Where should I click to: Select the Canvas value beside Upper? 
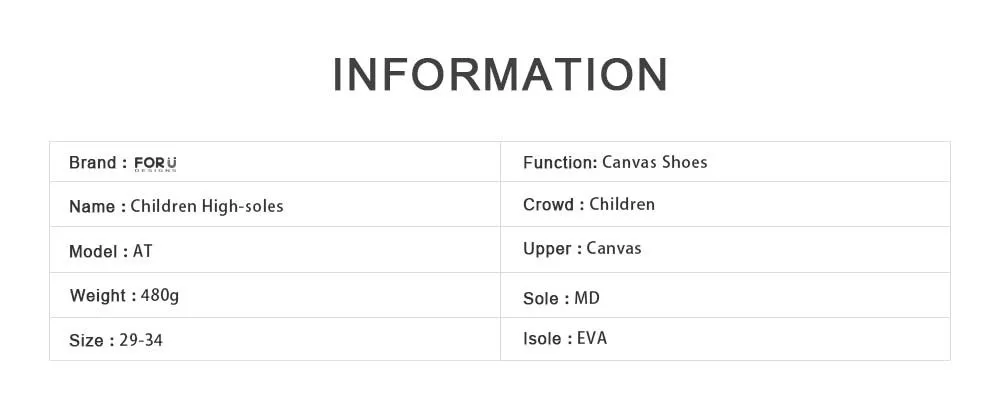[614, 249]
